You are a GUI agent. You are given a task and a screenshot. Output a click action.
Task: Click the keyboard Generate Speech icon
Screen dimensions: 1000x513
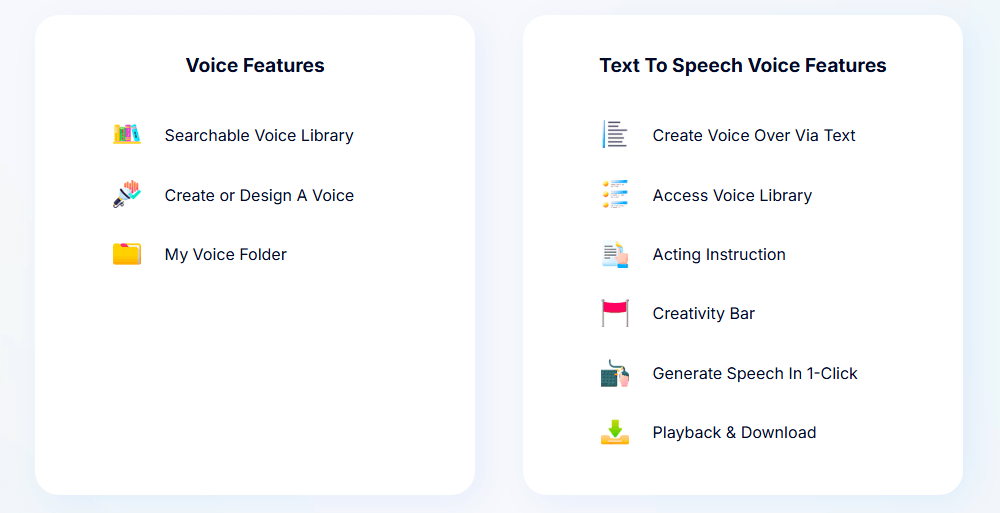click(x=615, y=373)
